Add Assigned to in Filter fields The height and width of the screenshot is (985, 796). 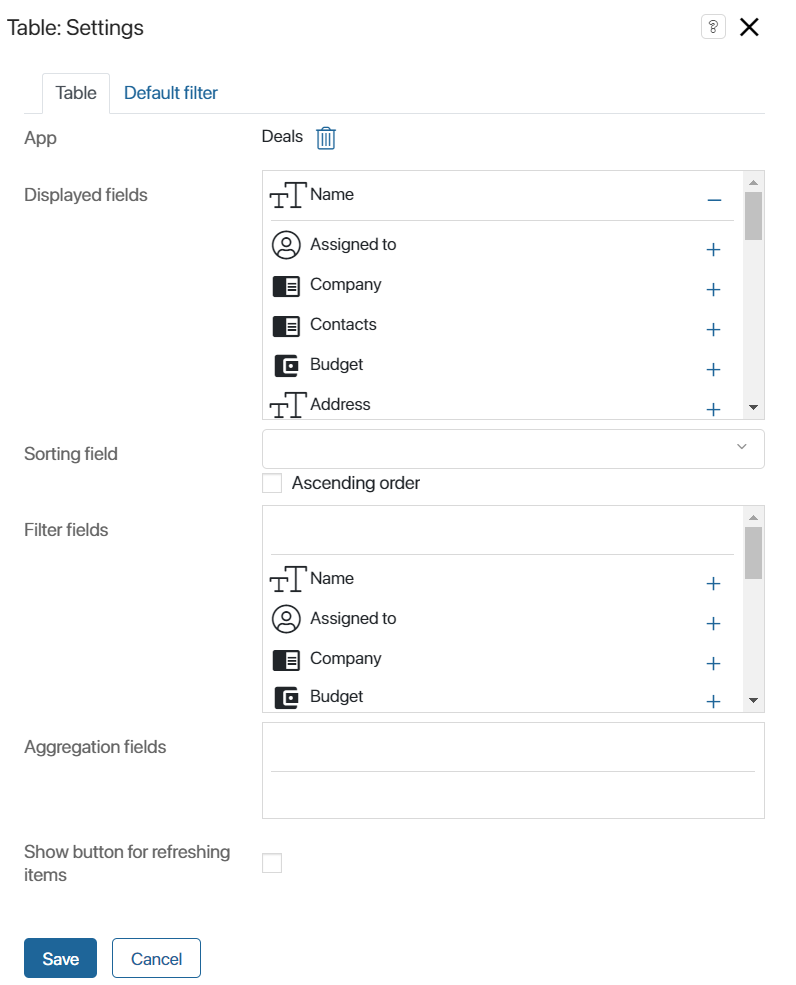713,624
